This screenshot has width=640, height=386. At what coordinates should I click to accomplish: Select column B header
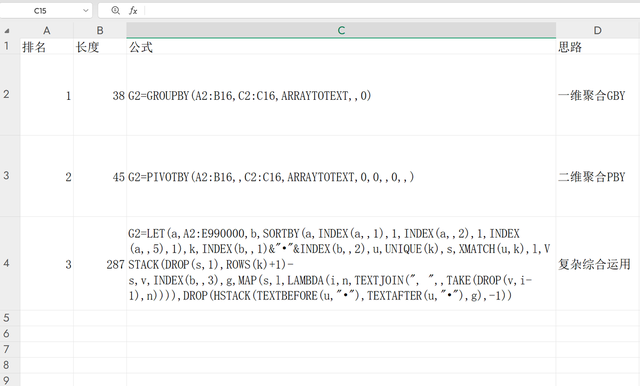pyautogui.click(x=100, y=31)
